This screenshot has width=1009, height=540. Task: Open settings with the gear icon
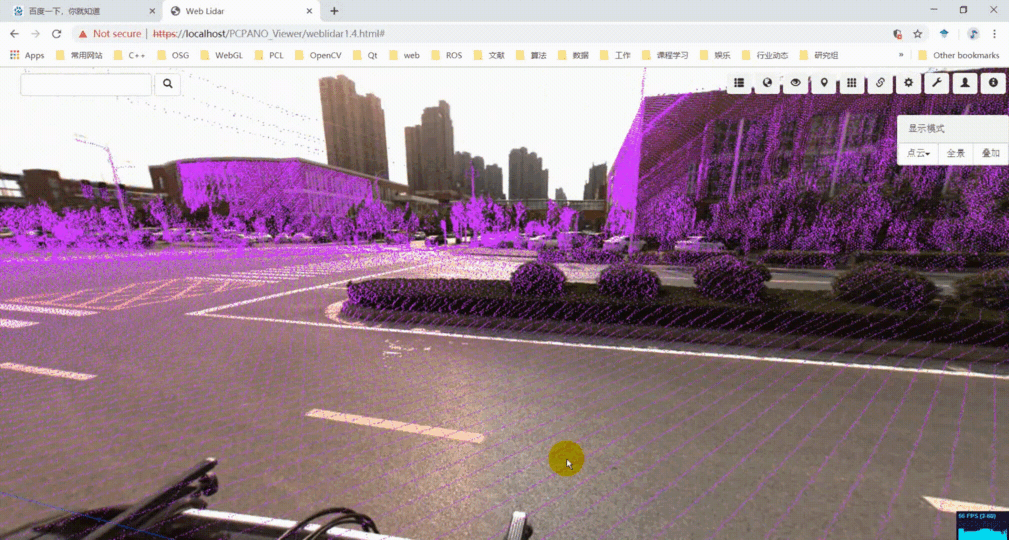908,83
